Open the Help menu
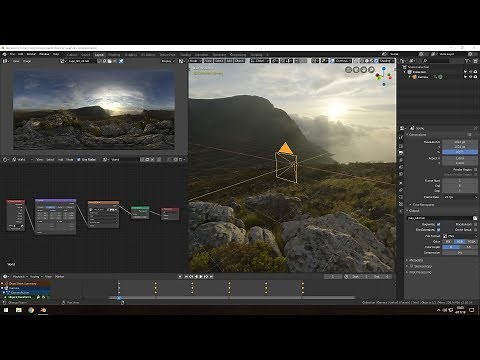The width and height of the screenshot is (480, 360). click(56, 54)
